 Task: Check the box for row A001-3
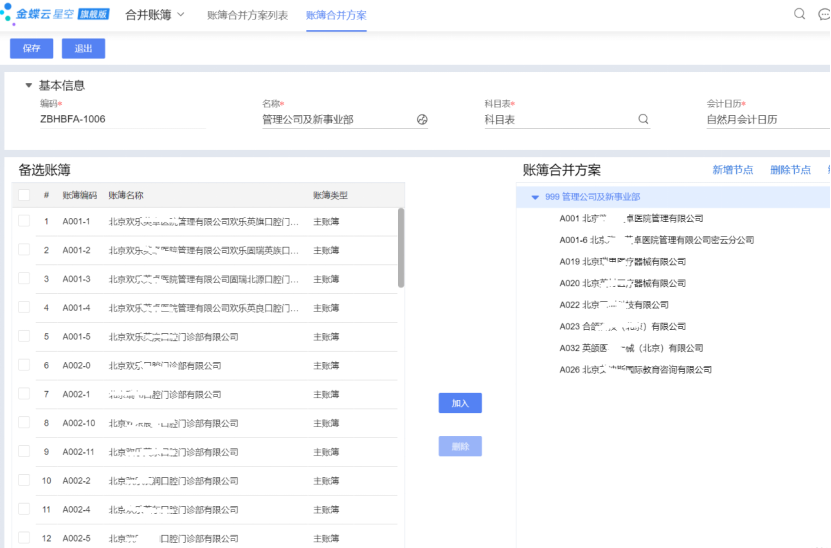point(24,278)
